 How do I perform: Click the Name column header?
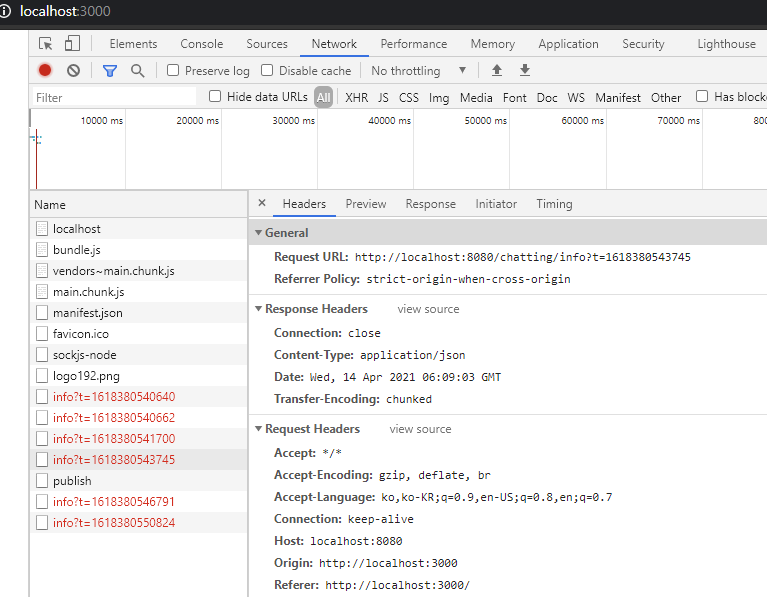click(138, 205)
